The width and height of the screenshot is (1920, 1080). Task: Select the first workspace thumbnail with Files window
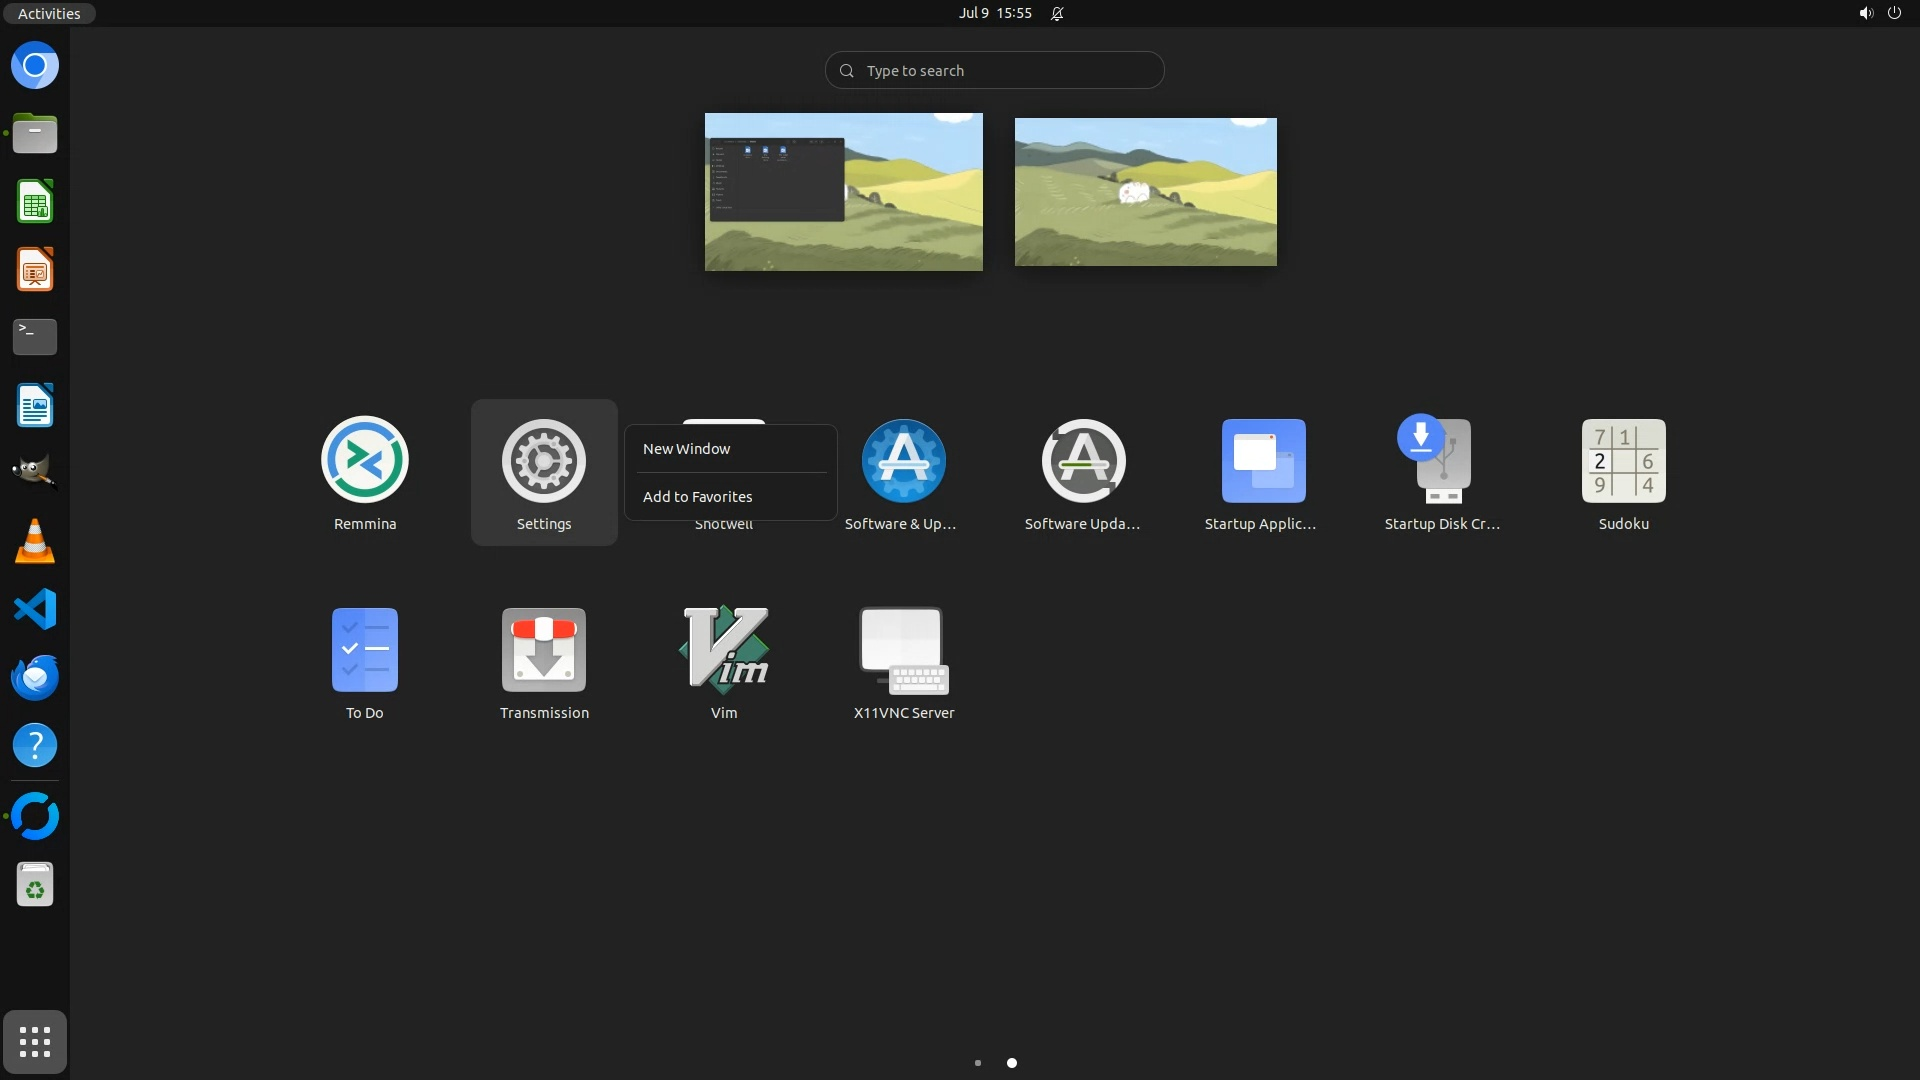click(x=843, y=192)
